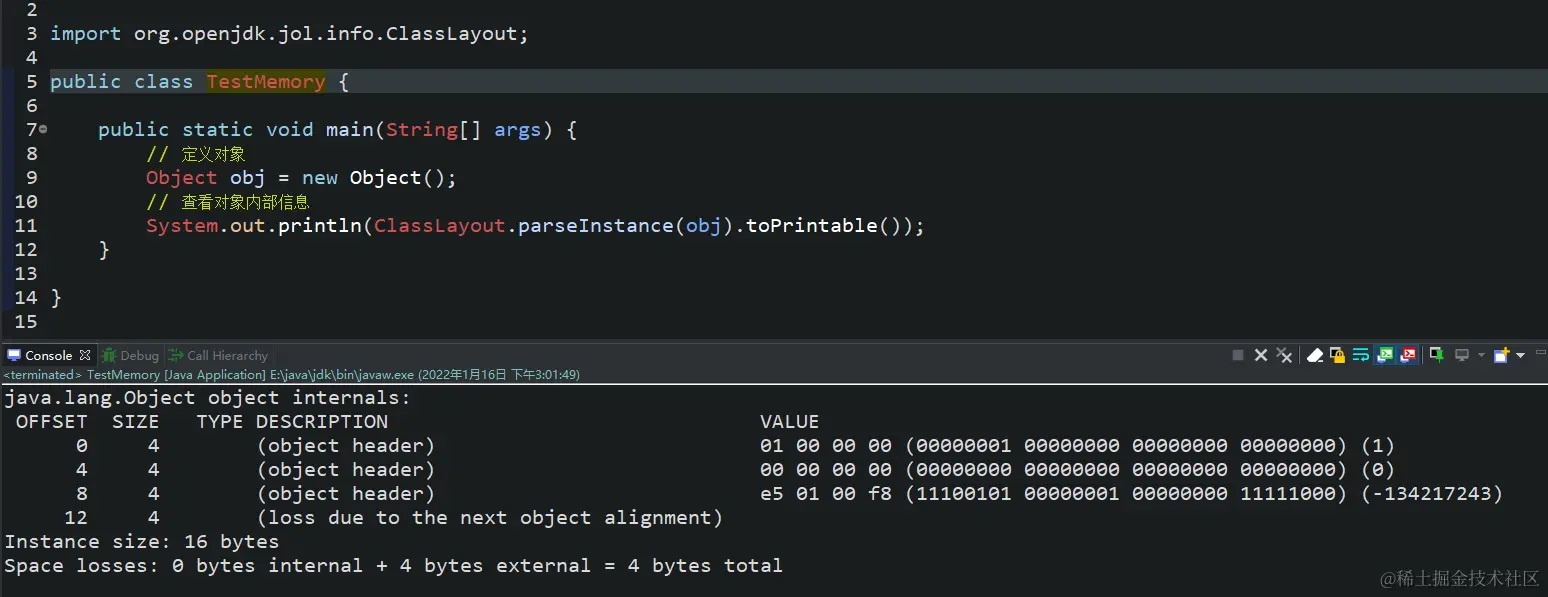Close the Console view via its X
This screenshot has height=597, width=1548.
coord(85,355)
